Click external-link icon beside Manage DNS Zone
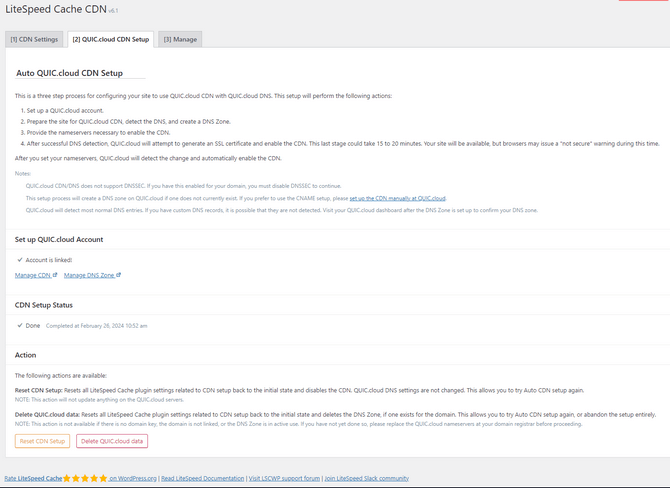670x488 pixels. point(119,274)
